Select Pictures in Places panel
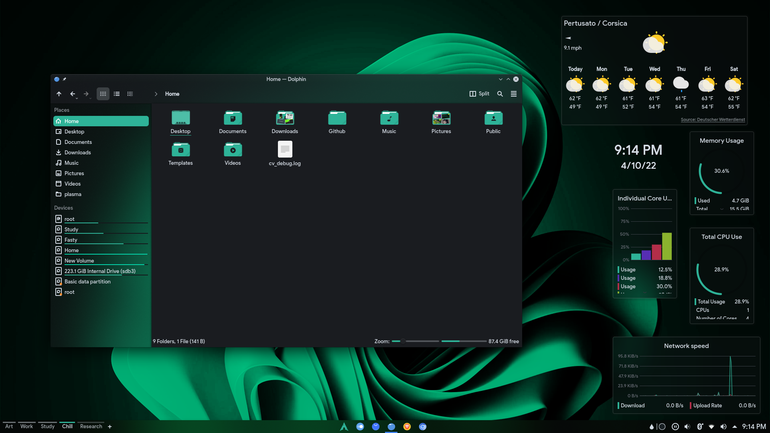This screenshot has height=433, width=770. click(101, 173)
